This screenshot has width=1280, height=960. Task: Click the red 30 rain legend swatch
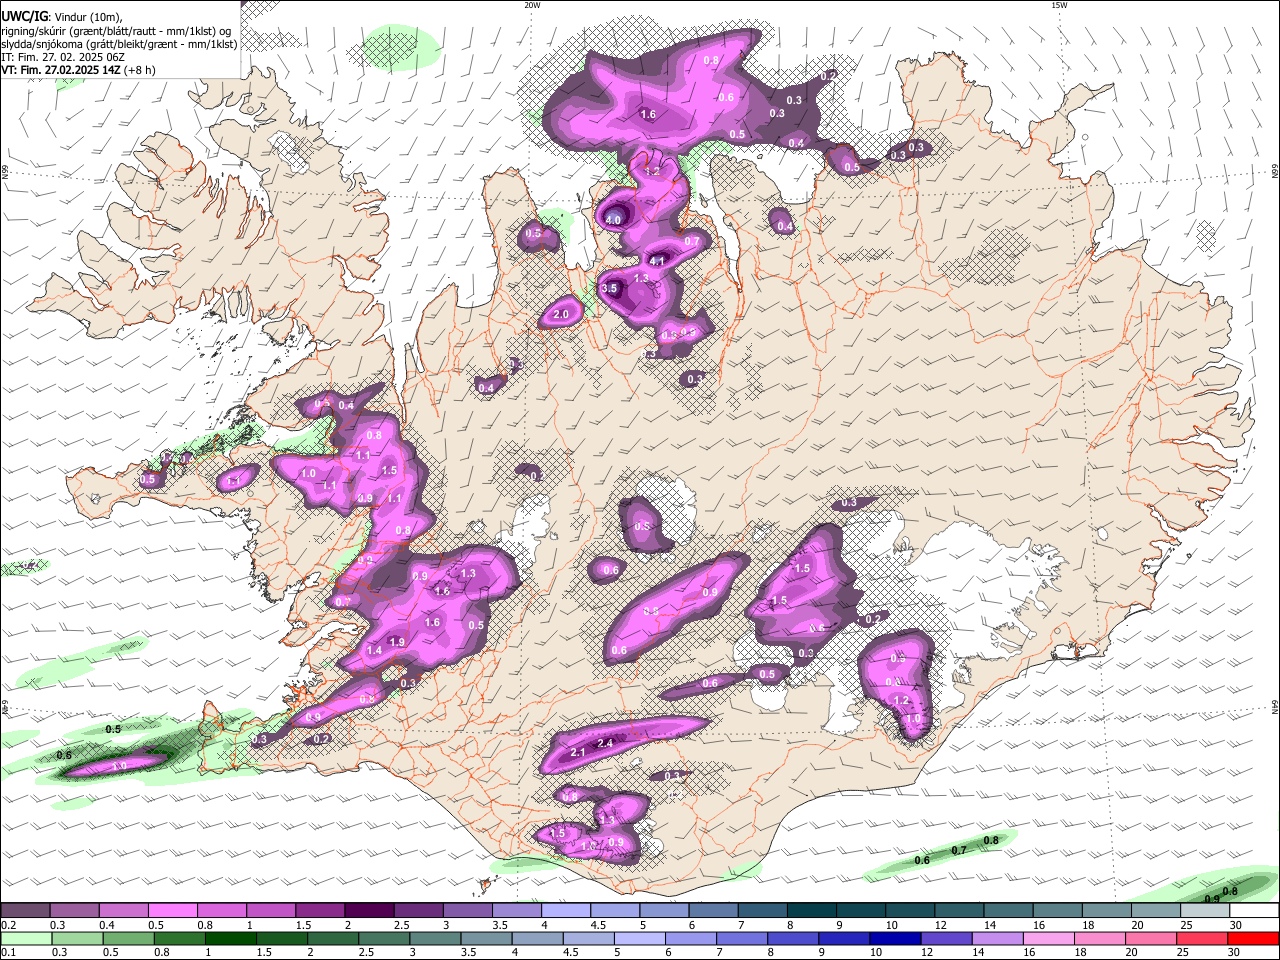pyautogui.click(x=1253, y=938)
